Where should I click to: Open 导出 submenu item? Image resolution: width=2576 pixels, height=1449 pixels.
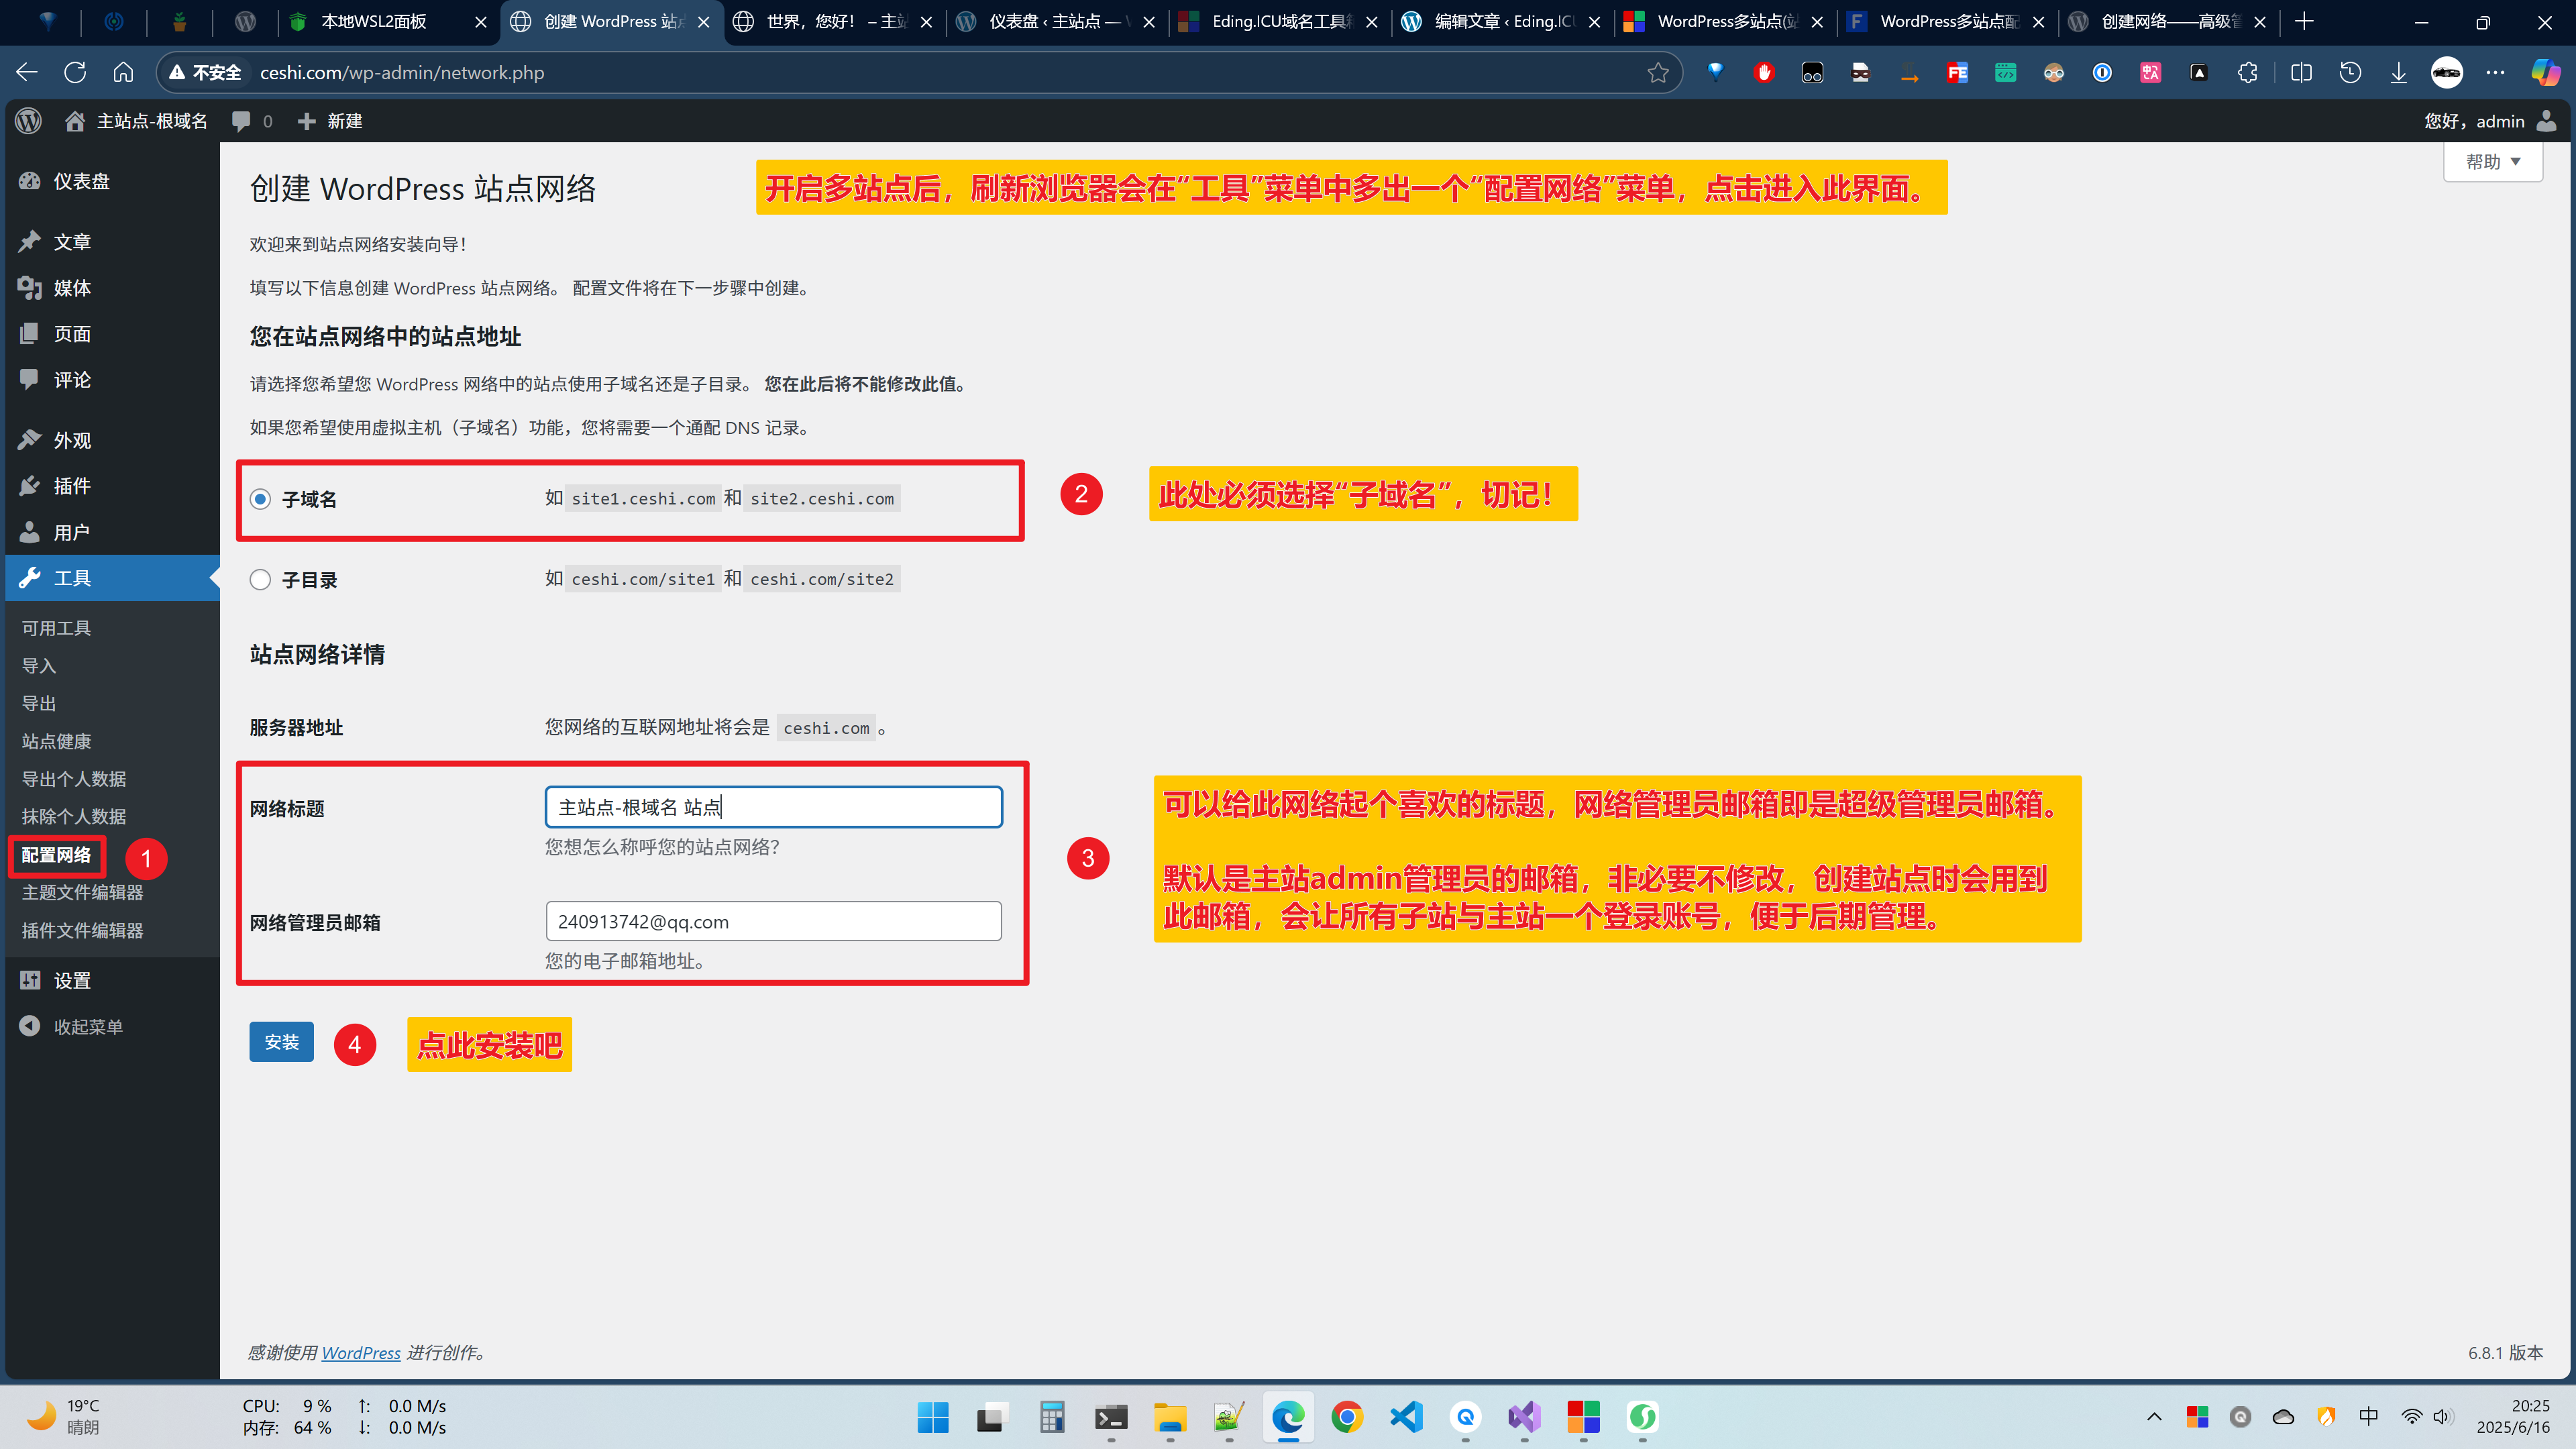[x=39, y=703]
